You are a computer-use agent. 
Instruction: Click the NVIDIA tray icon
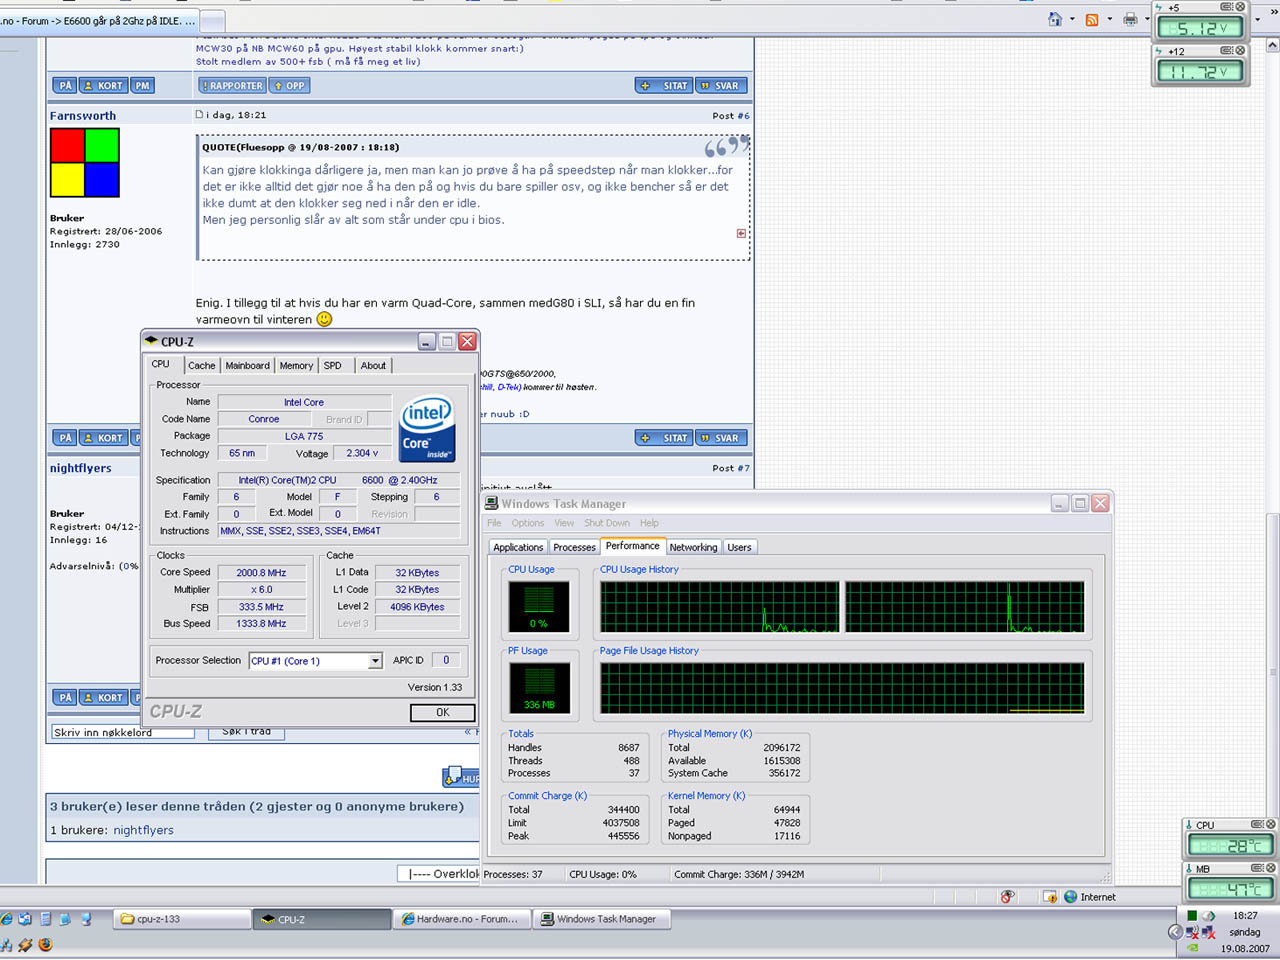click(1192, 947)
